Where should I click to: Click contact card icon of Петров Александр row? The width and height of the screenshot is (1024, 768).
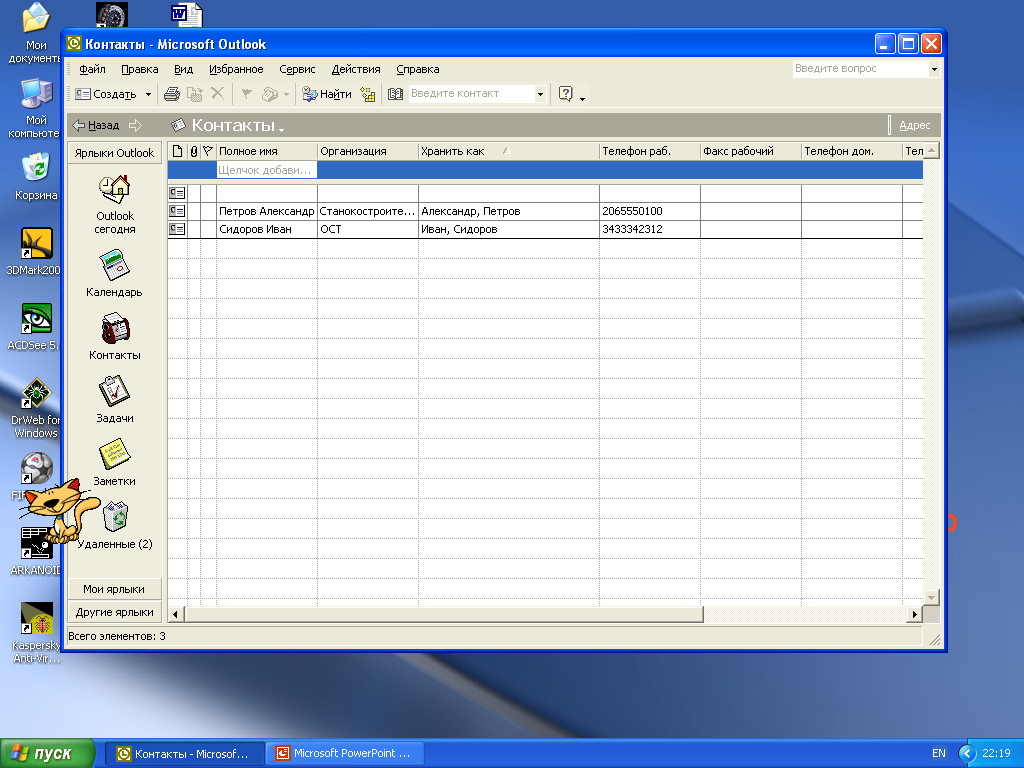tap(177, 212)
